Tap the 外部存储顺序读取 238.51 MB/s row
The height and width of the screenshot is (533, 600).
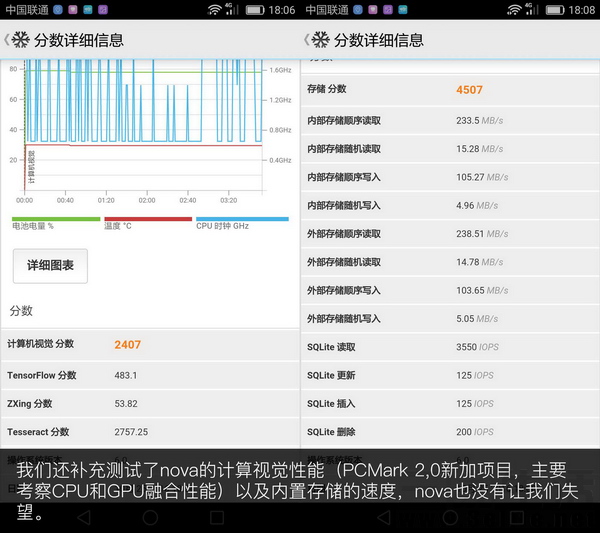450,234
